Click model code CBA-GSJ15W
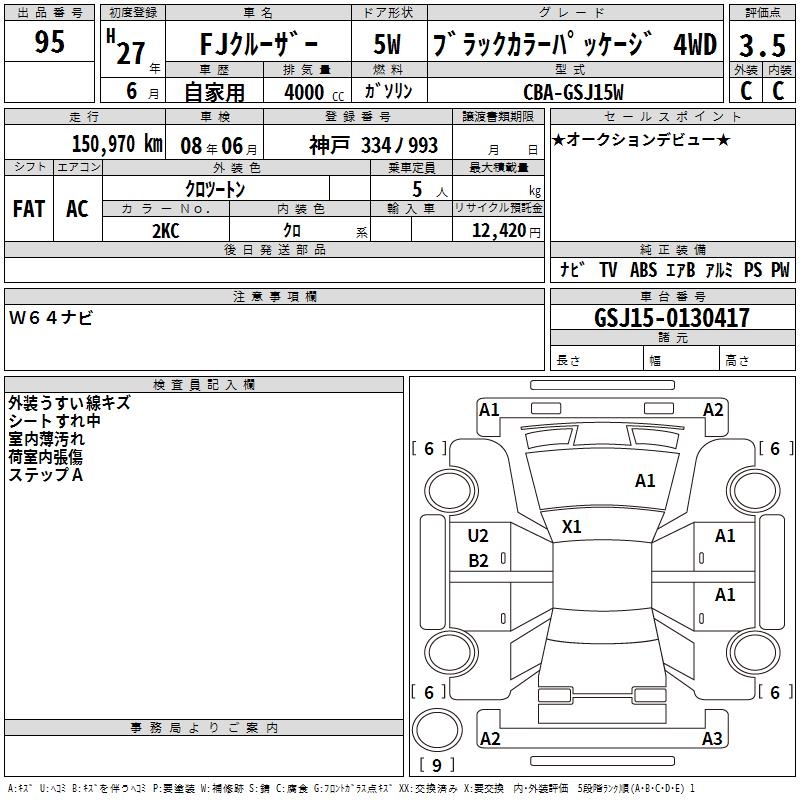 [573, 92]
